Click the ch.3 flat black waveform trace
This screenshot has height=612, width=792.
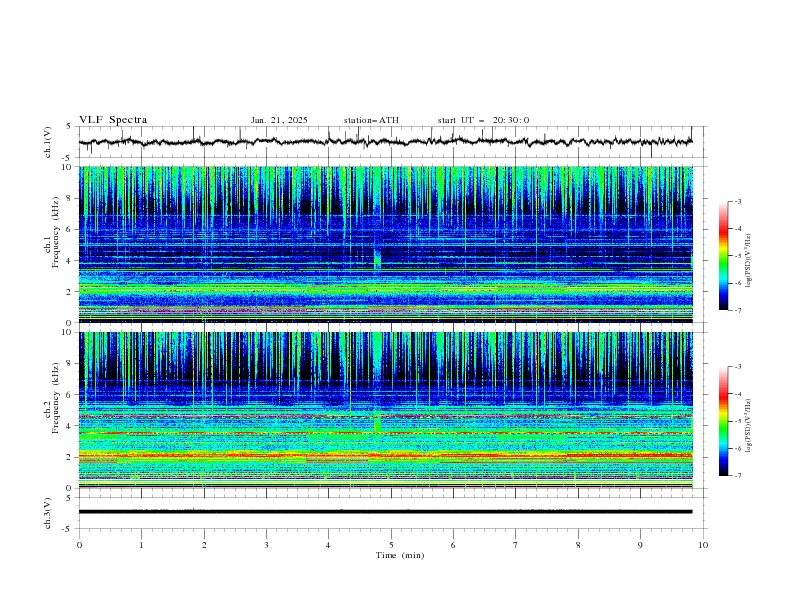click(x=385, y=512)
